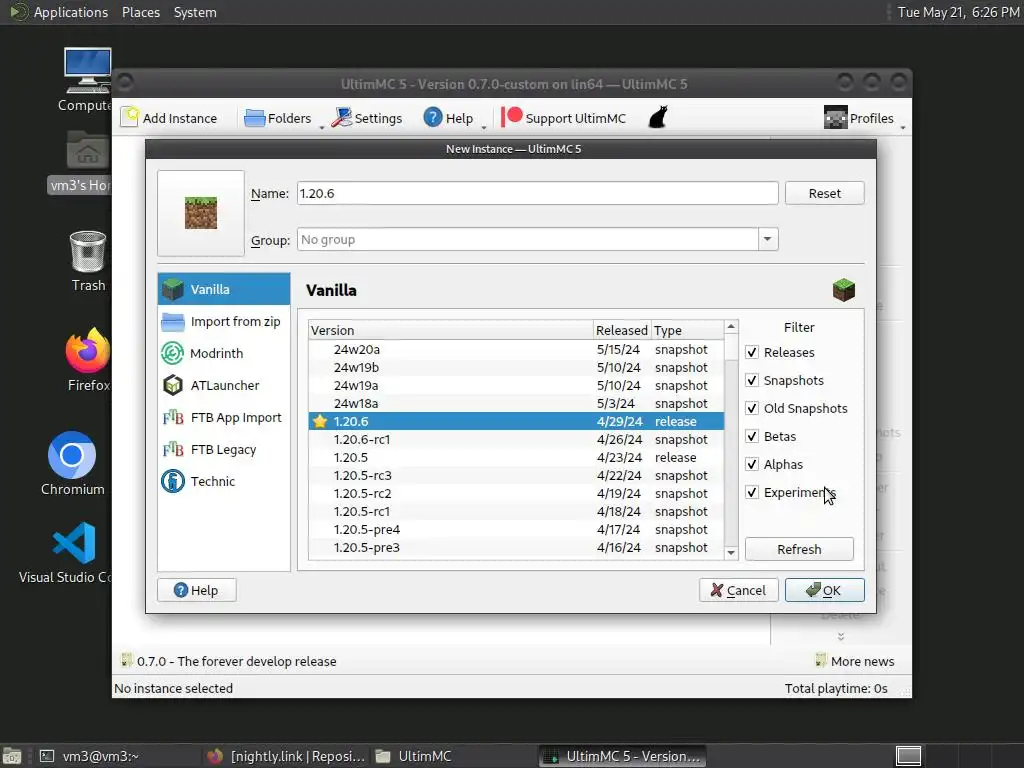Click the ATLauncher cube icon
The width and height of the screenshot is (1024, 768).
click(172, 385)
